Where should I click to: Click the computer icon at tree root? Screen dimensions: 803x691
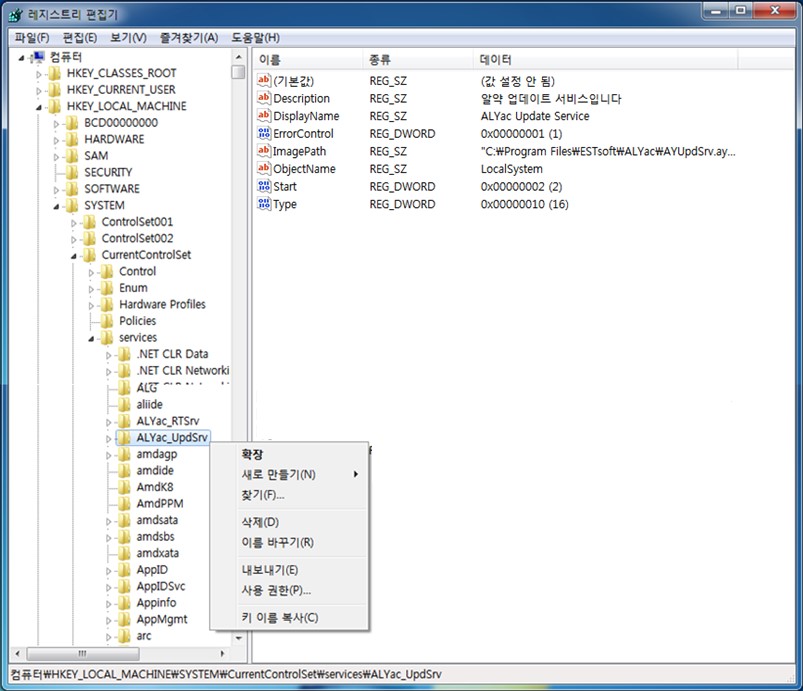coord(37,57)
